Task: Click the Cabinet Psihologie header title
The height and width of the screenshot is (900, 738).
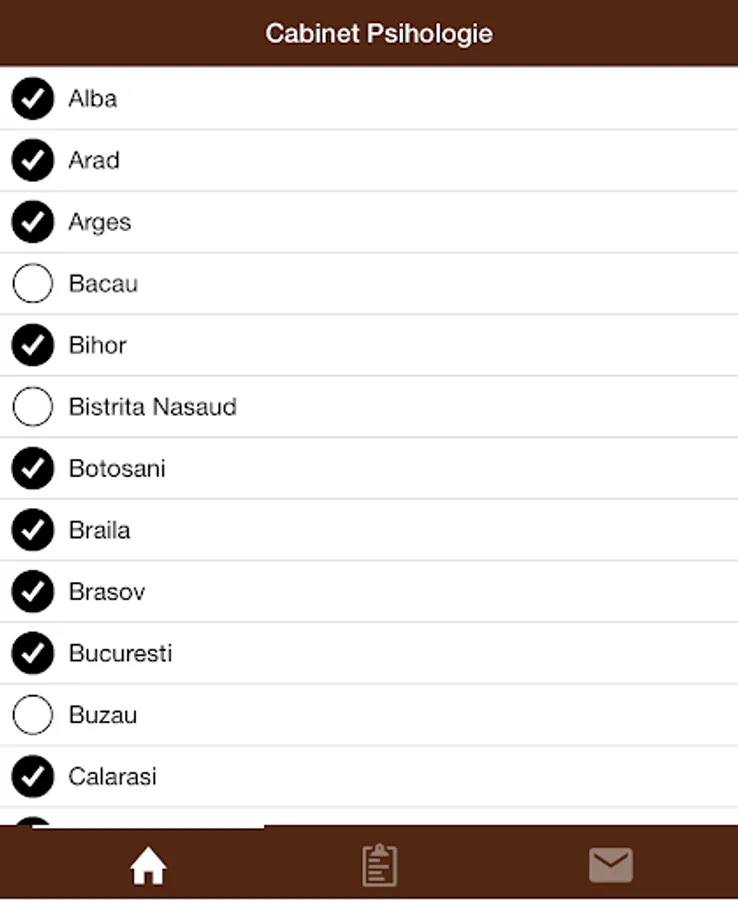Action: pos(378,34)
